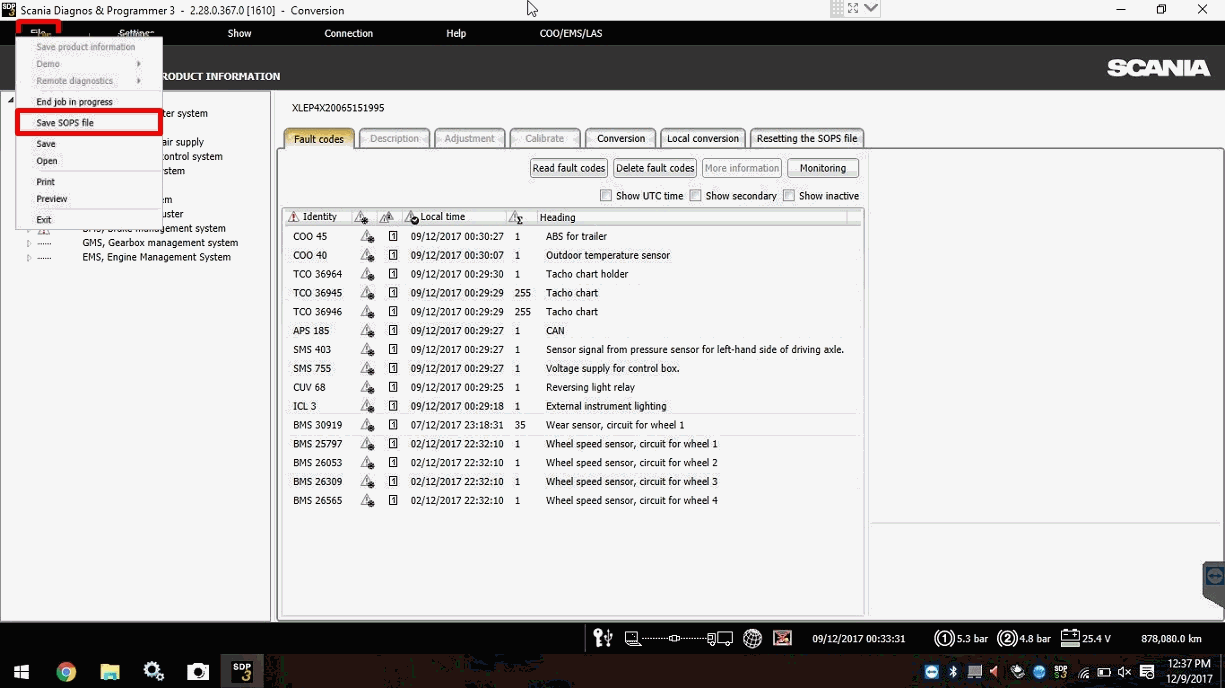This screenshot has width=1225, height=688.
Task: Click the Wi-Fi network tray icon
Action: coord(1083,672)
